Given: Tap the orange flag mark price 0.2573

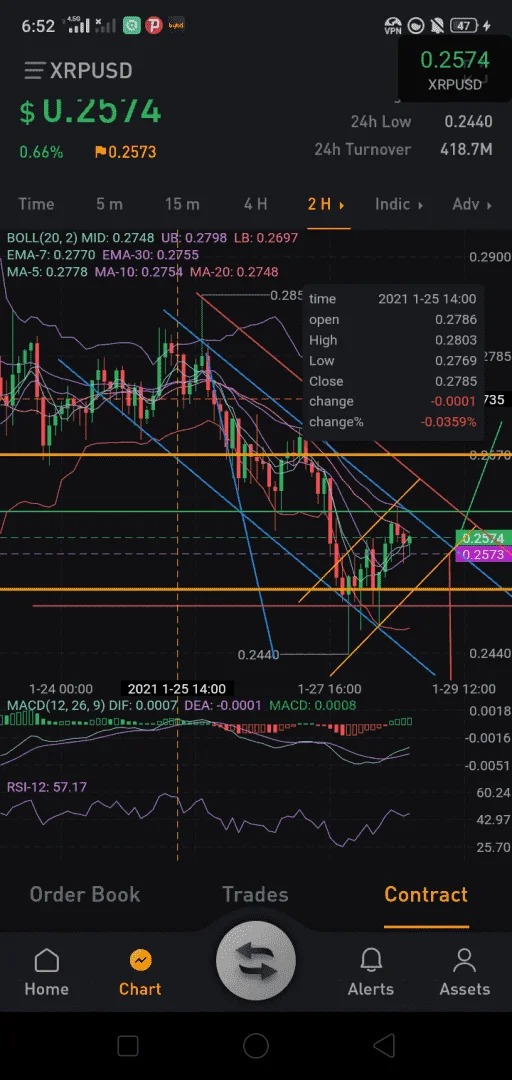Looking at the screenshot, I should (125, 152).
